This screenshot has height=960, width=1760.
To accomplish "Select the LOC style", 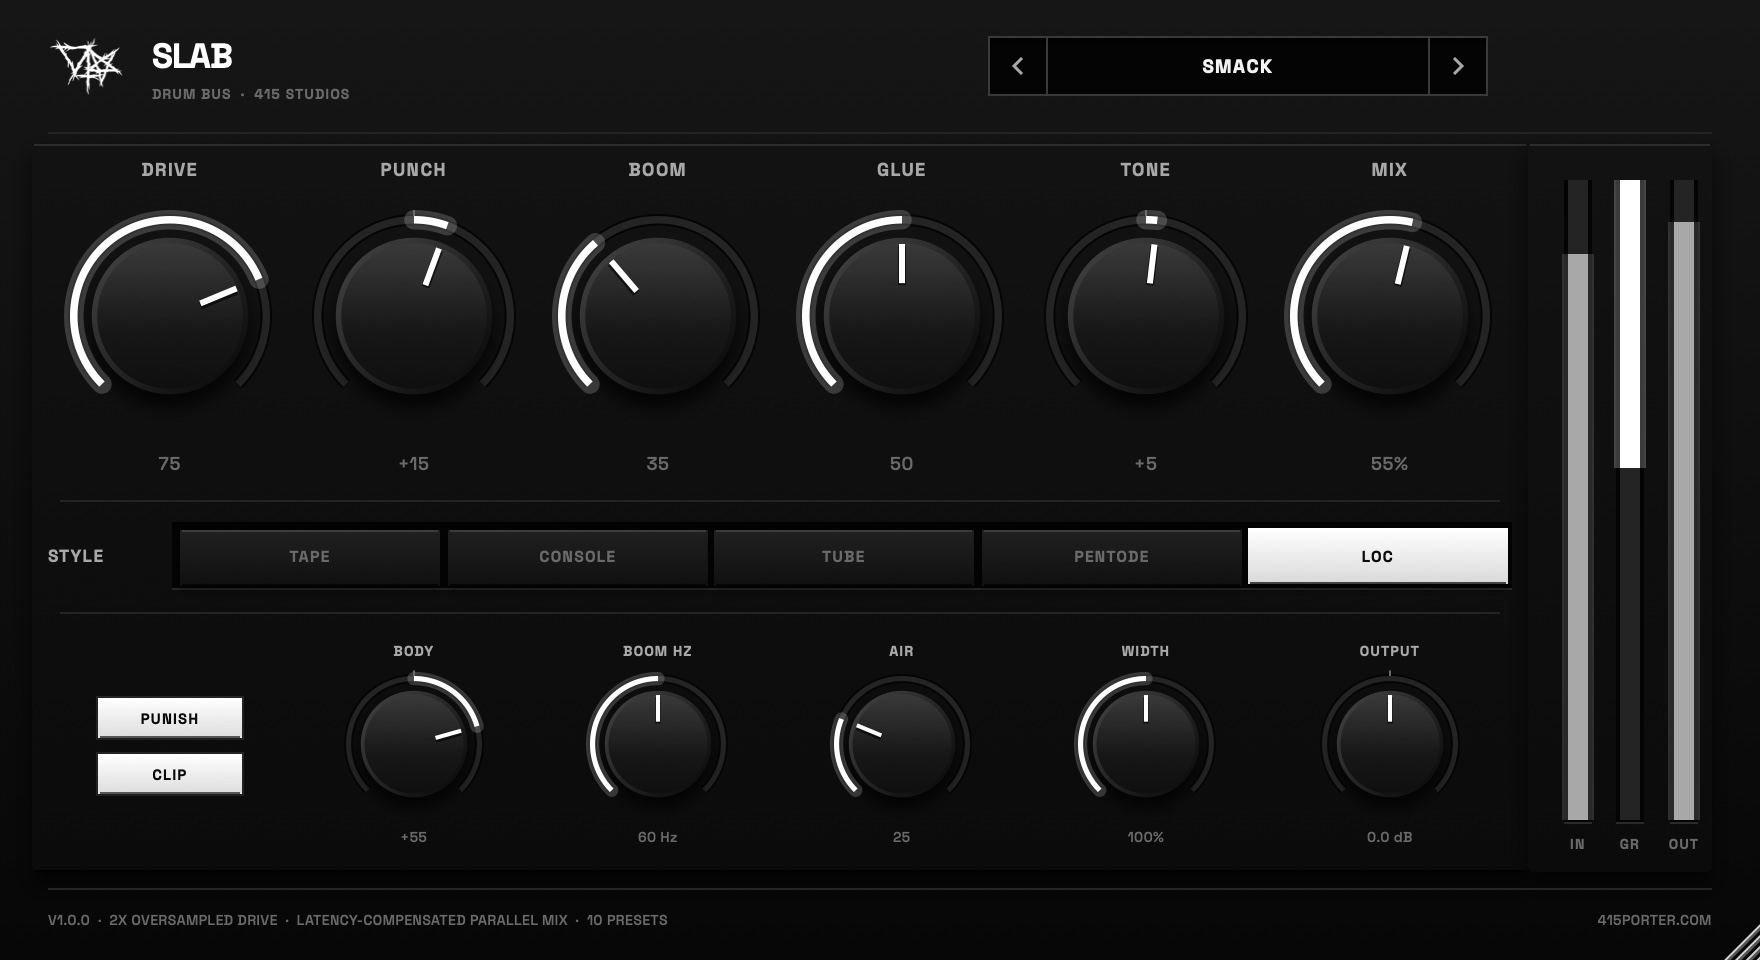I will [1378, 556].
